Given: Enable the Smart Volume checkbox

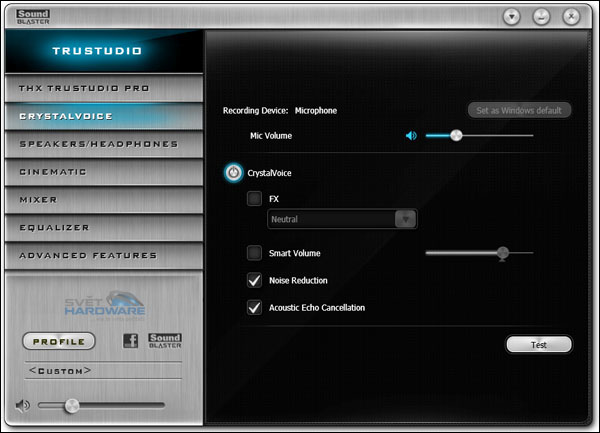Looking at the screenshot, I should 254,253.
